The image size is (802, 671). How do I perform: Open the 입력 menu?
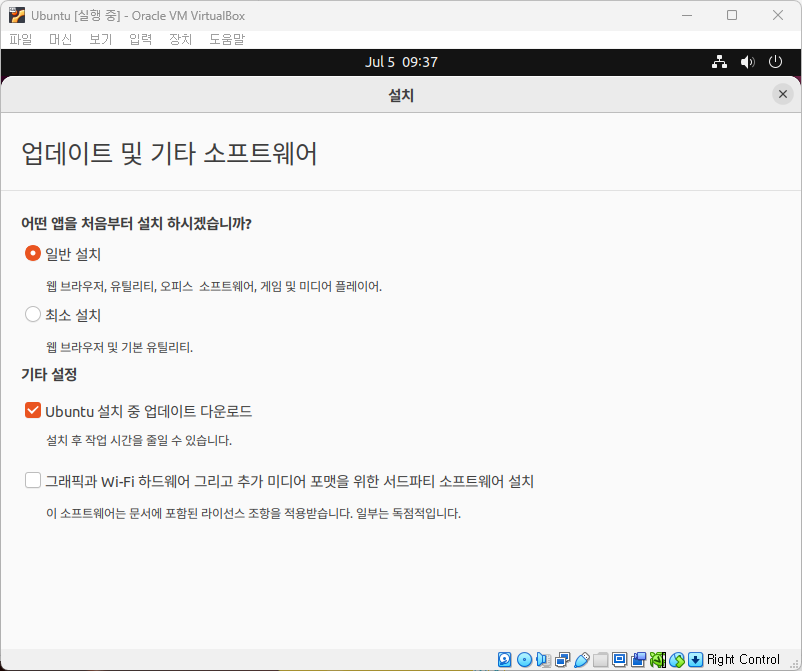coord(141,39)
